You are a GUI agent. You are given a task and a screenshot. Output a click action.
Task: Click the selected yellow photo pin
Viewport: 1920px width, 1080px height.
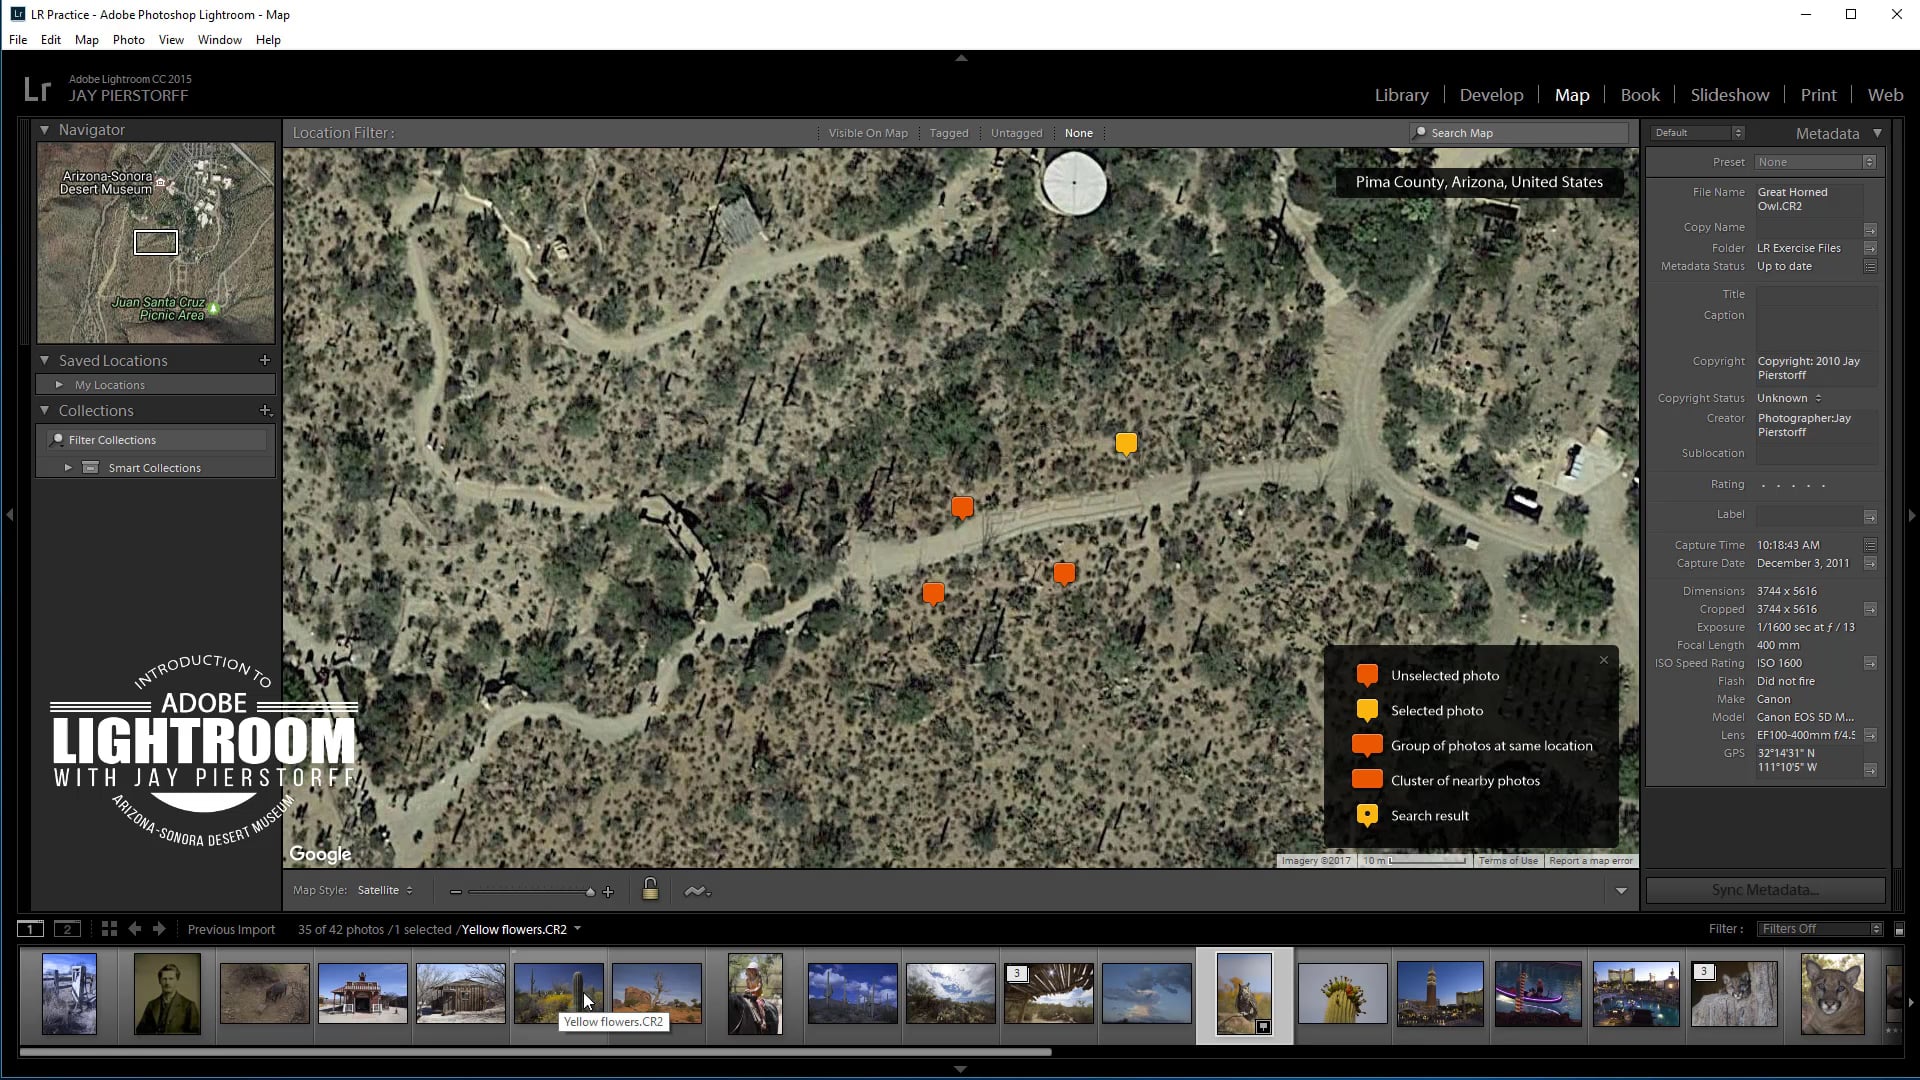point(1126,443)
